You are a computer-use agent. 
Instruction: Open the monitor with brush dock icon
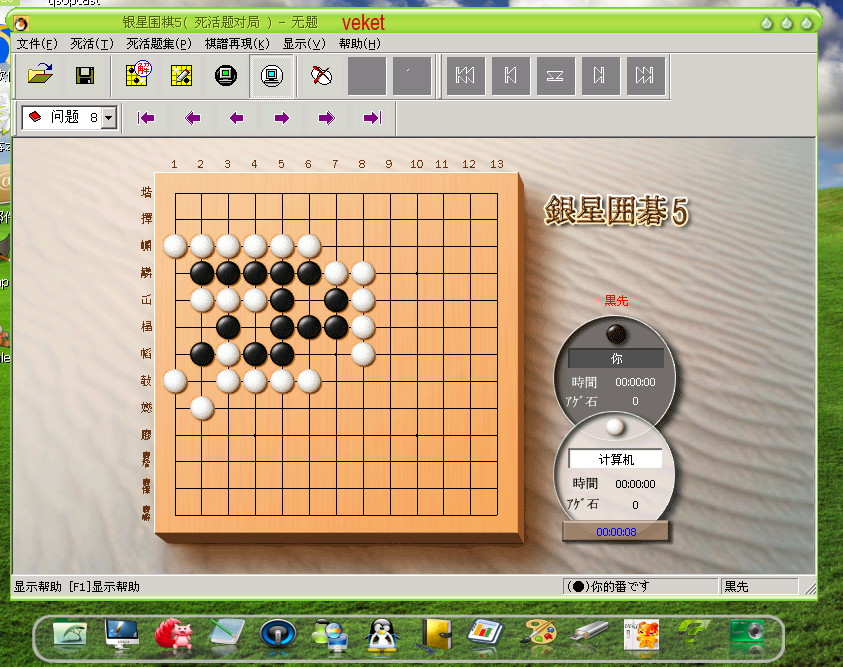pos(122,634)
